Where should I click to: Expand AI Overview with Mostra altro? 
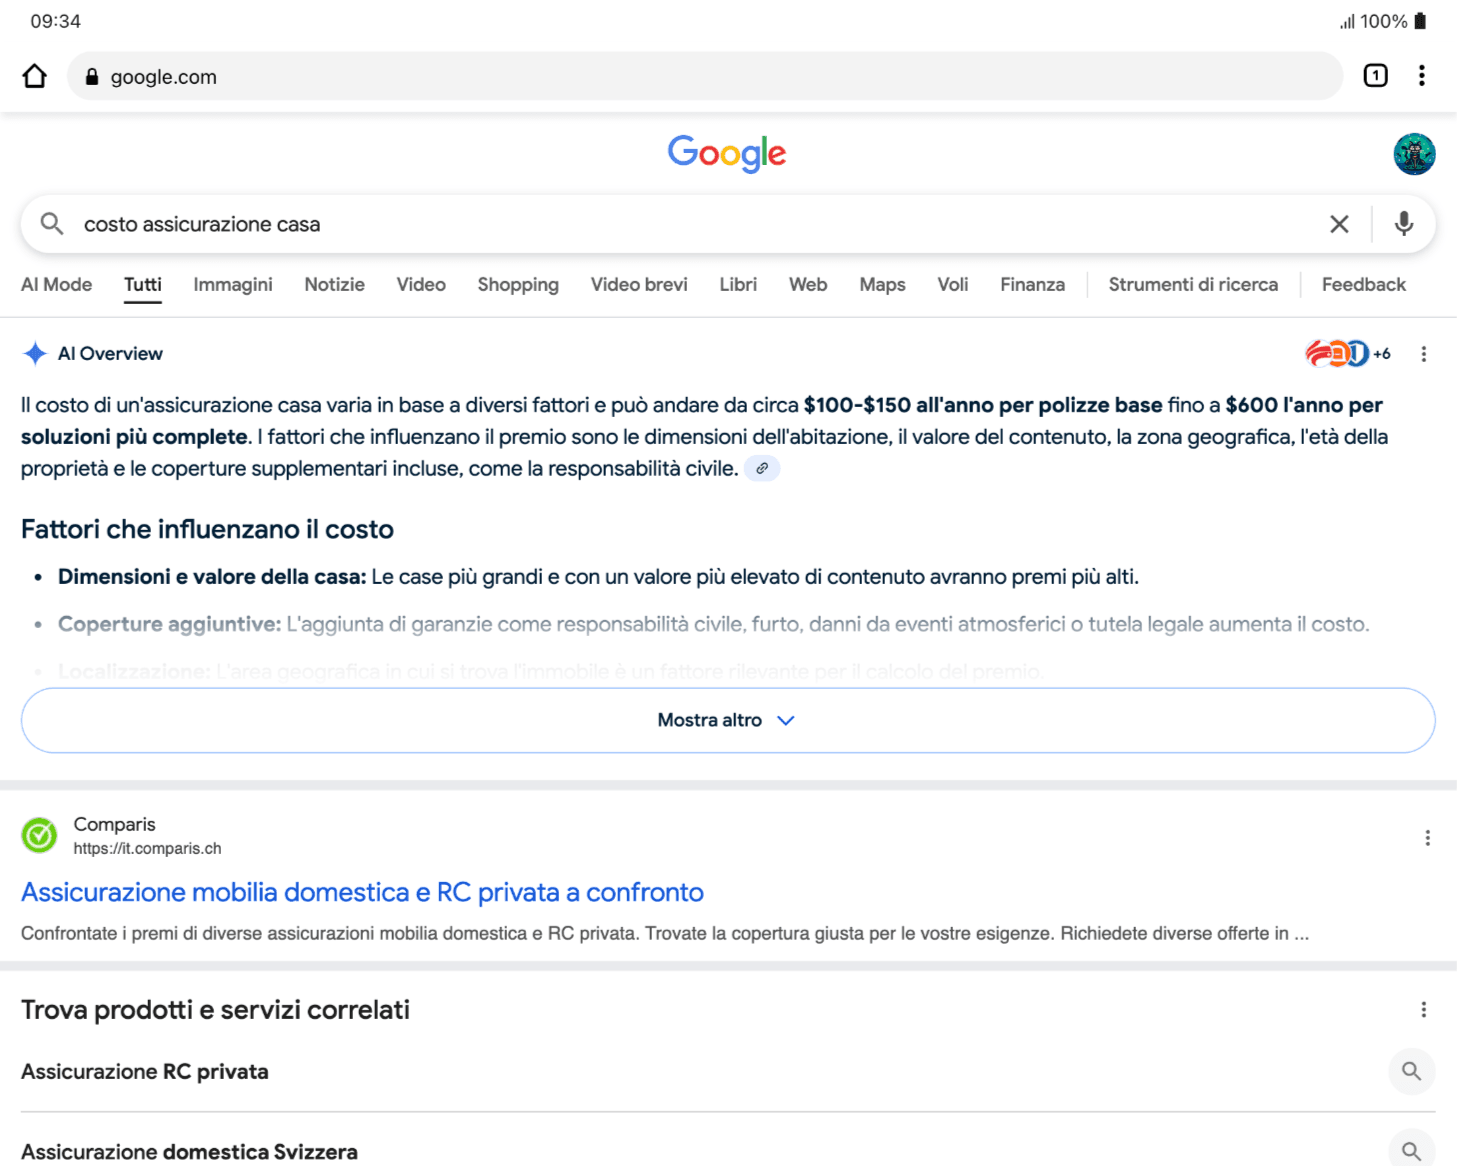pyautogui.click(x=727, y=720)
